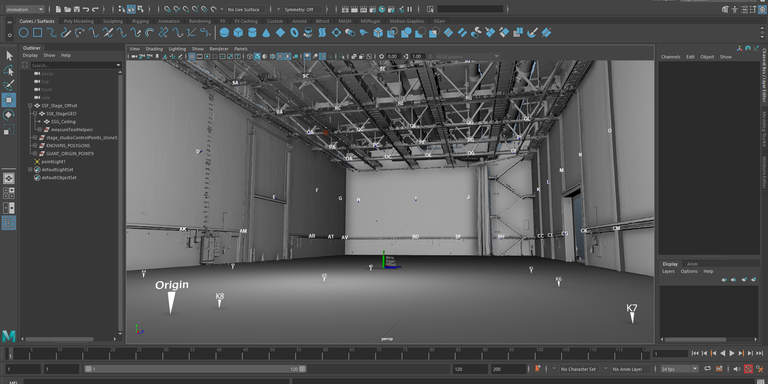Click the time range slider bar
Screen dimensions: 768x384
coord(195,369)
